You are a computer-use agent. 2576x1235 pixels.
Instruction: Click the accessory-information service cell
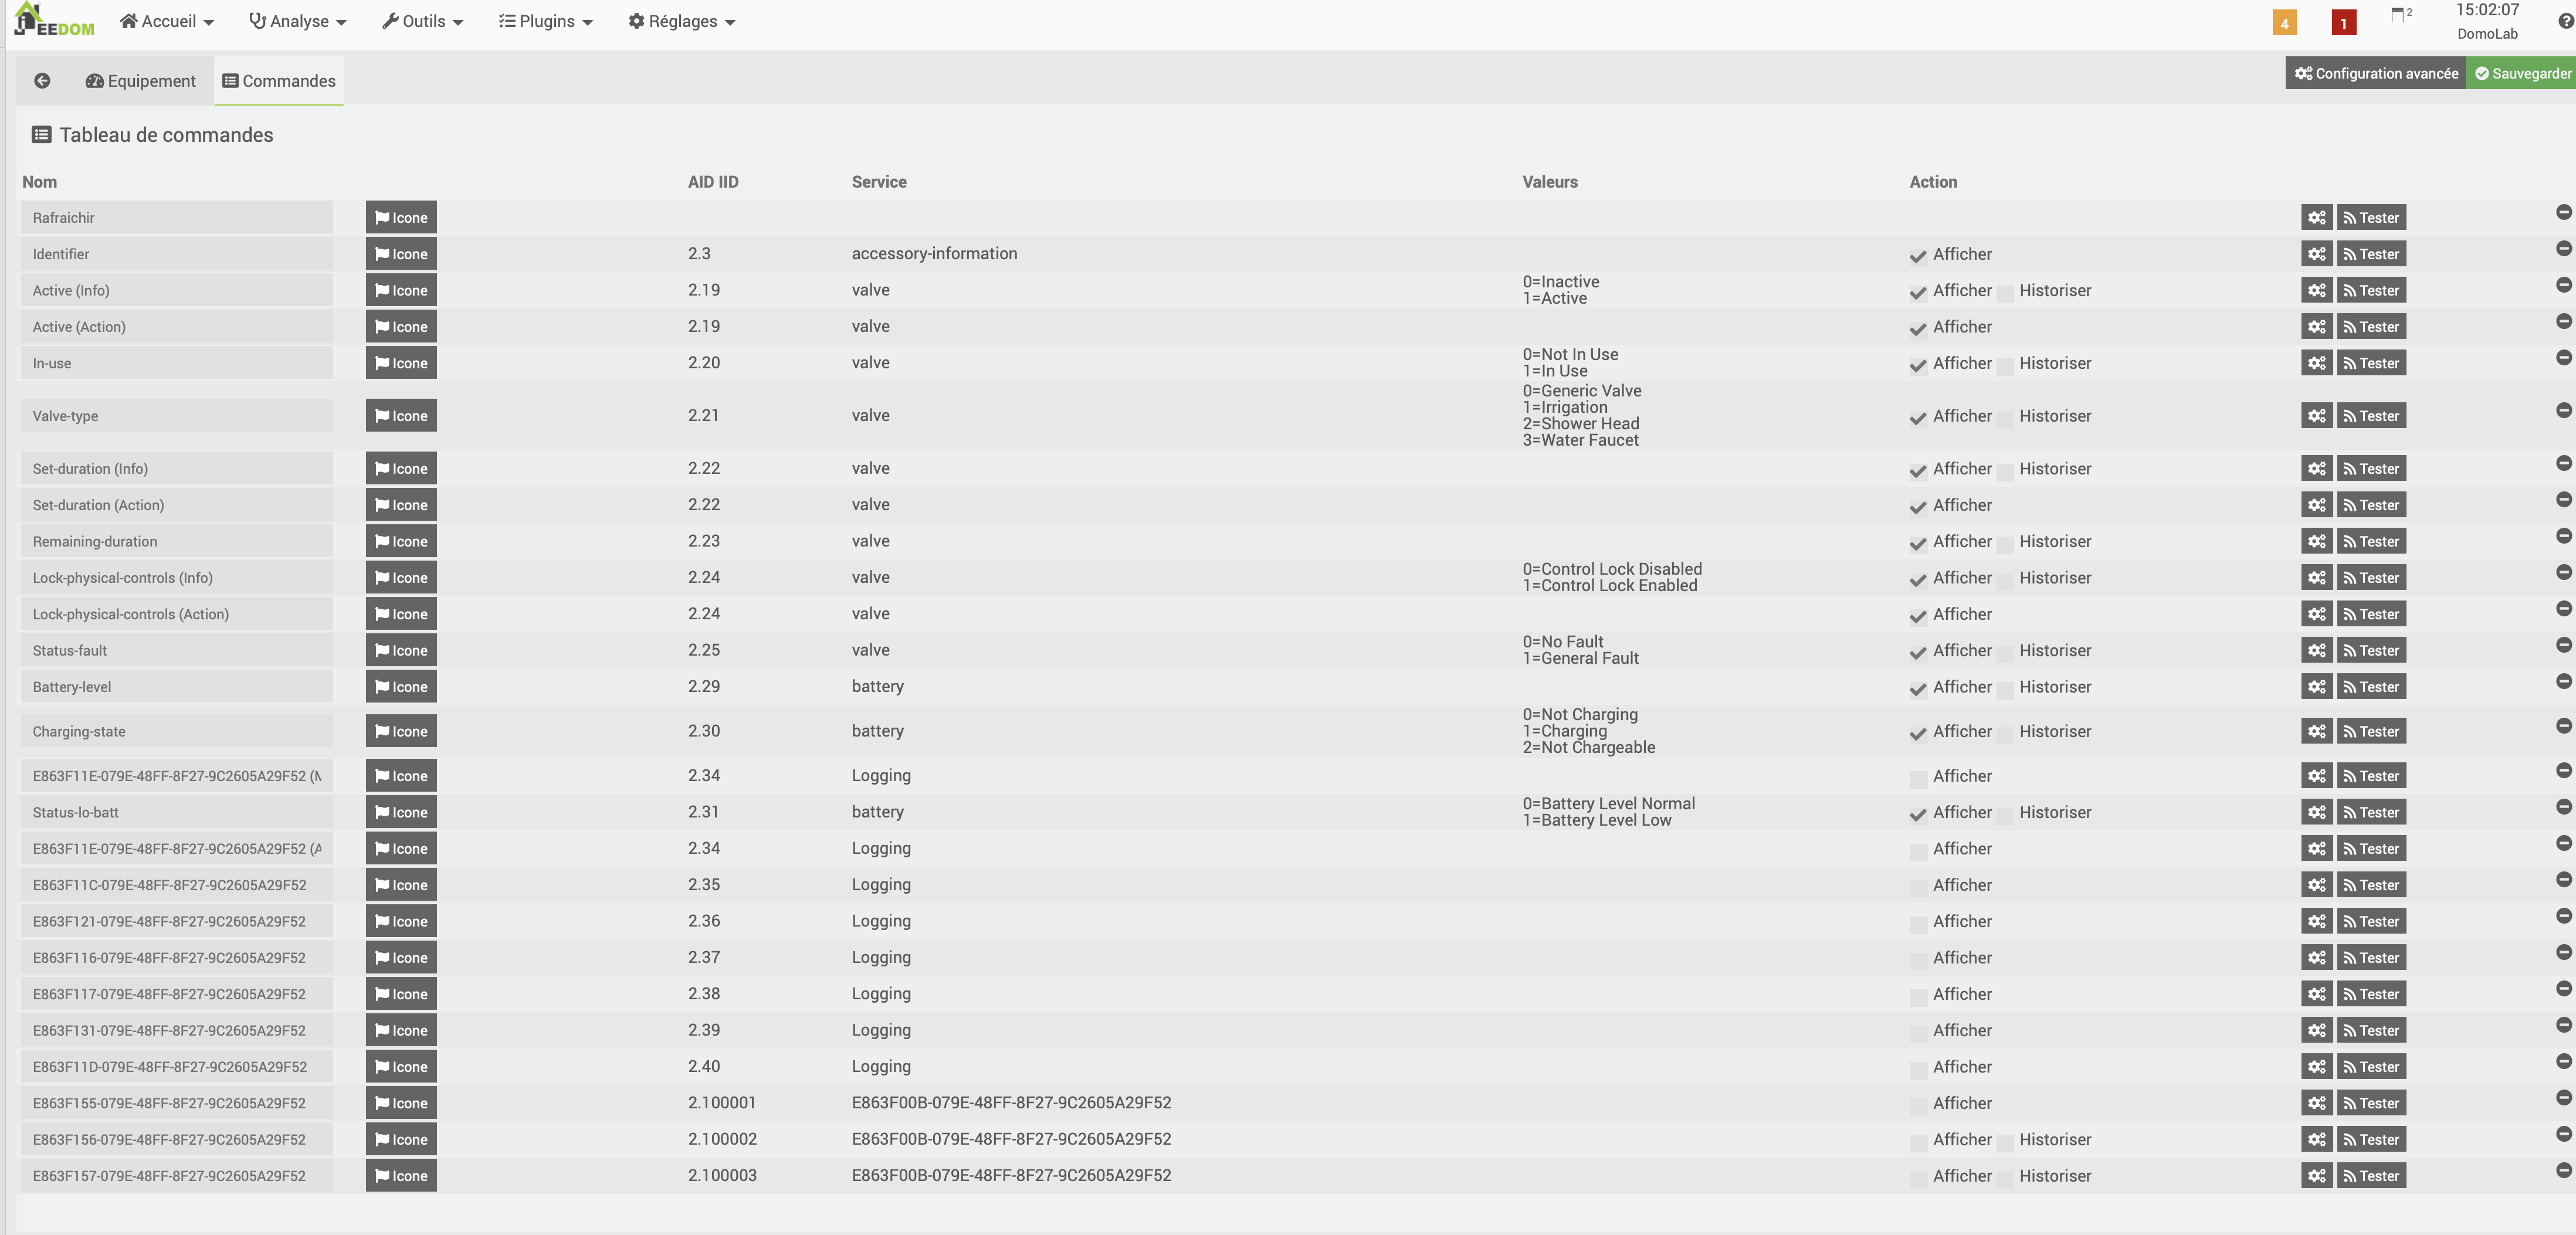click(x=934, y=254)
